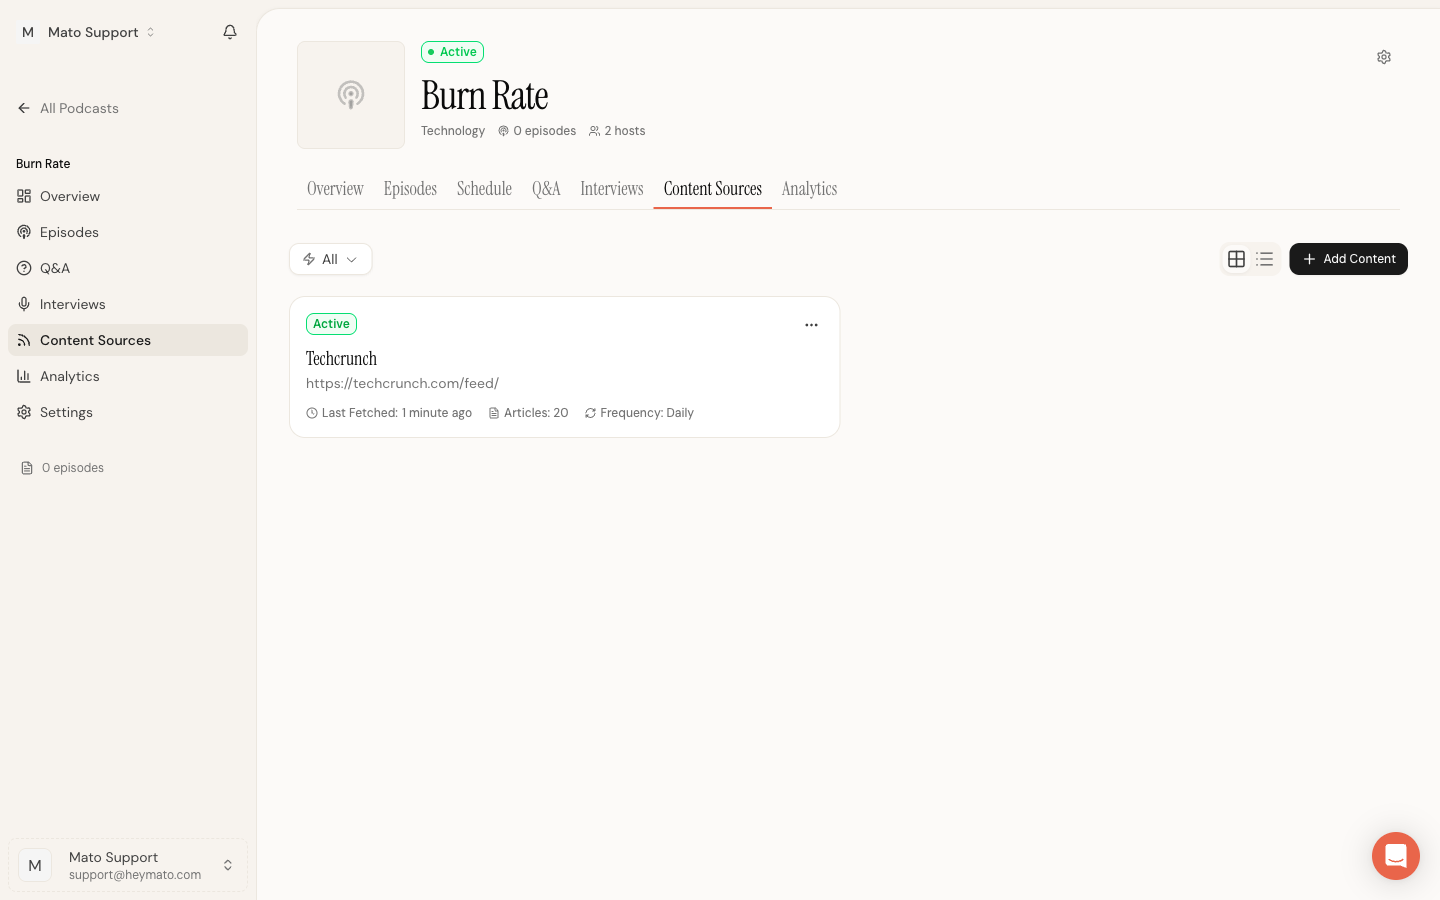
Task: Click the Active status badge above Burn Rate
Action: click(x=452, y=52)
